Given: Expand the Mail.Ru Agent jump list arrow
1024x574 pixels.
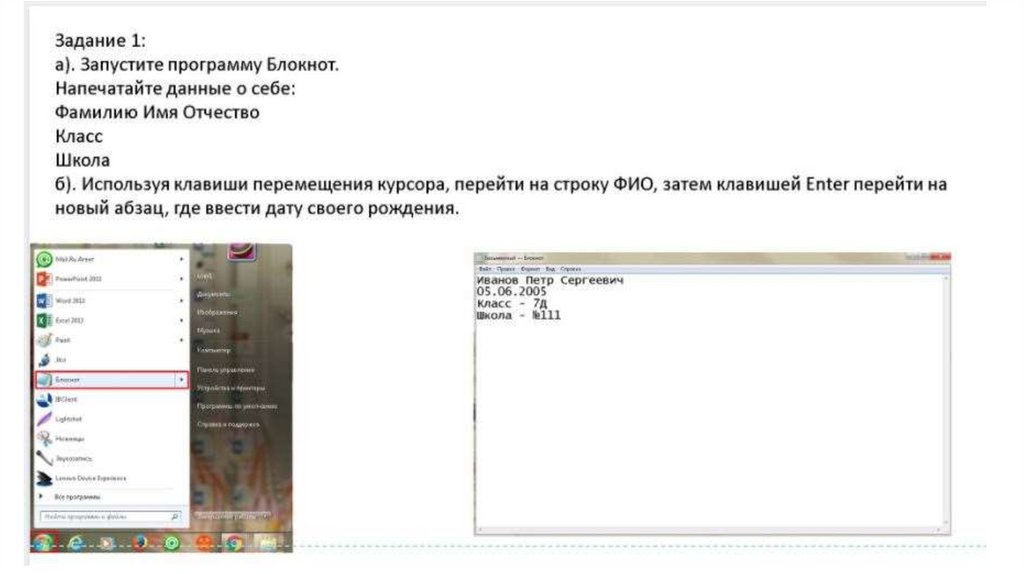Looking at the screenshot, I should tap(182, 259).
